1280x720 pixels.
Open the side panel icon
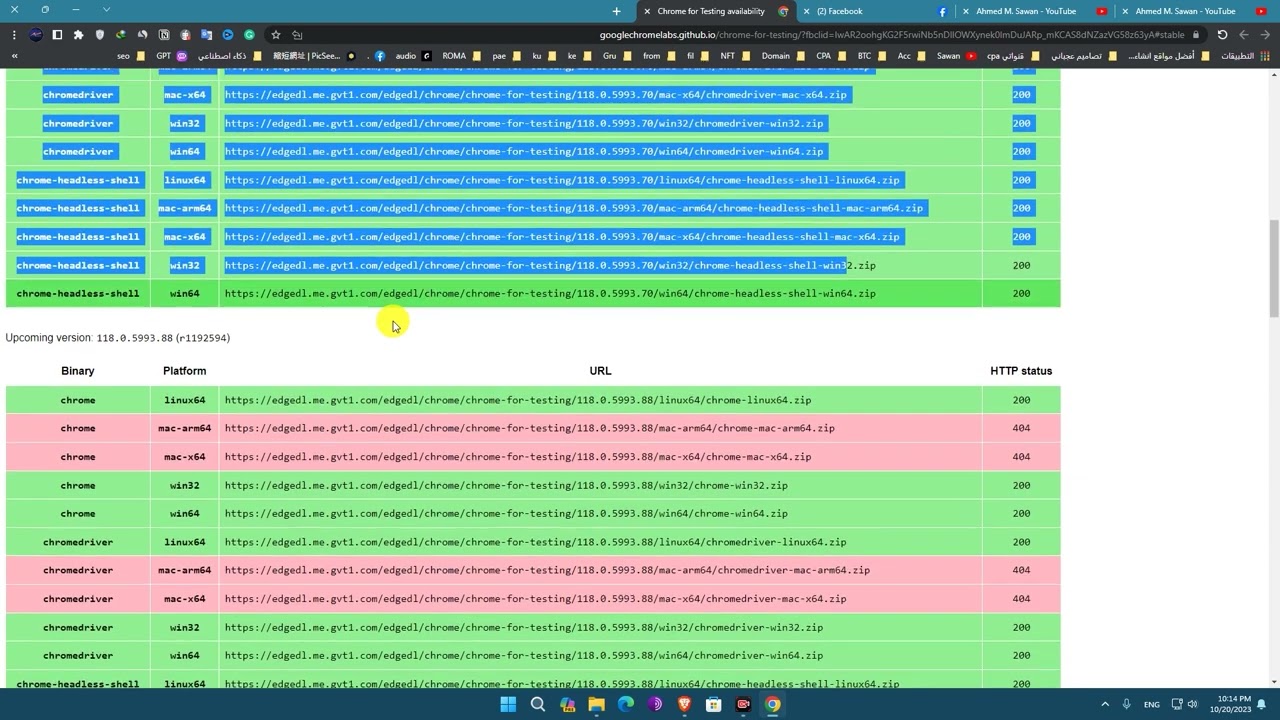[57, 34]
